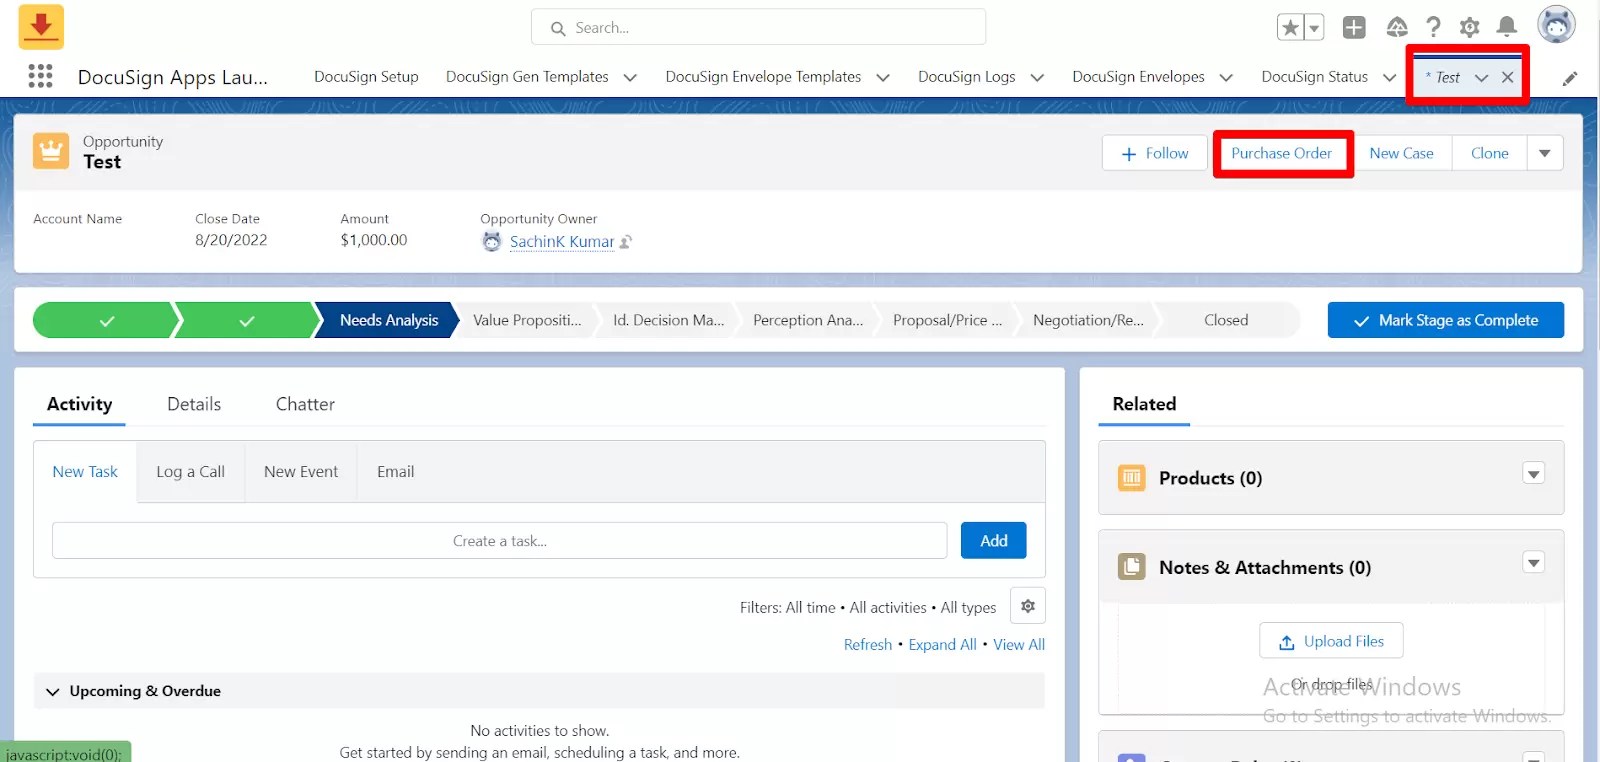
Task: Select the Activity tab
Action: point(79,404)
